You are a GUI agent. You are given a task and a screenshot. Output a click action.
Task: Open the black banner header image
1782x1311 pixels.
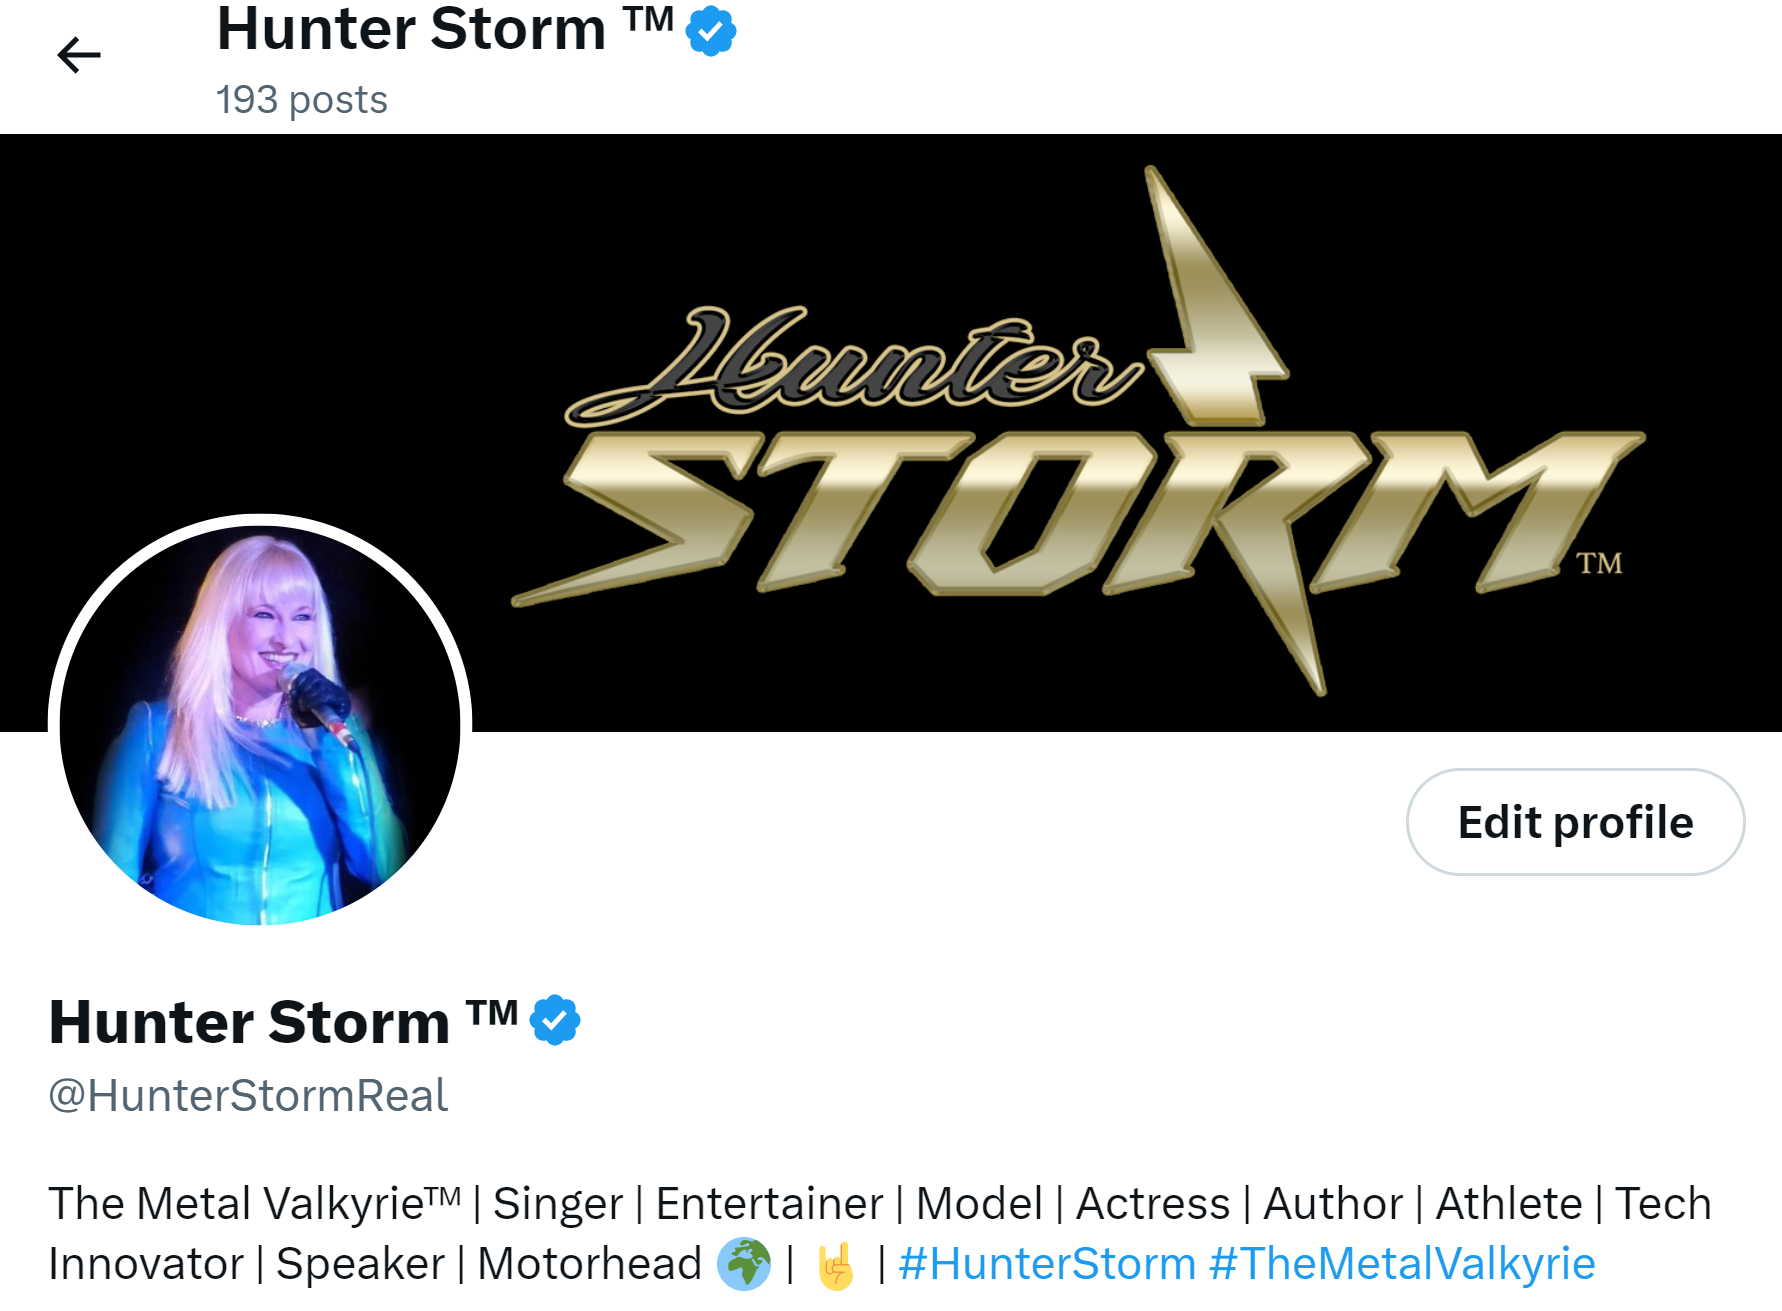pos(891,433)
